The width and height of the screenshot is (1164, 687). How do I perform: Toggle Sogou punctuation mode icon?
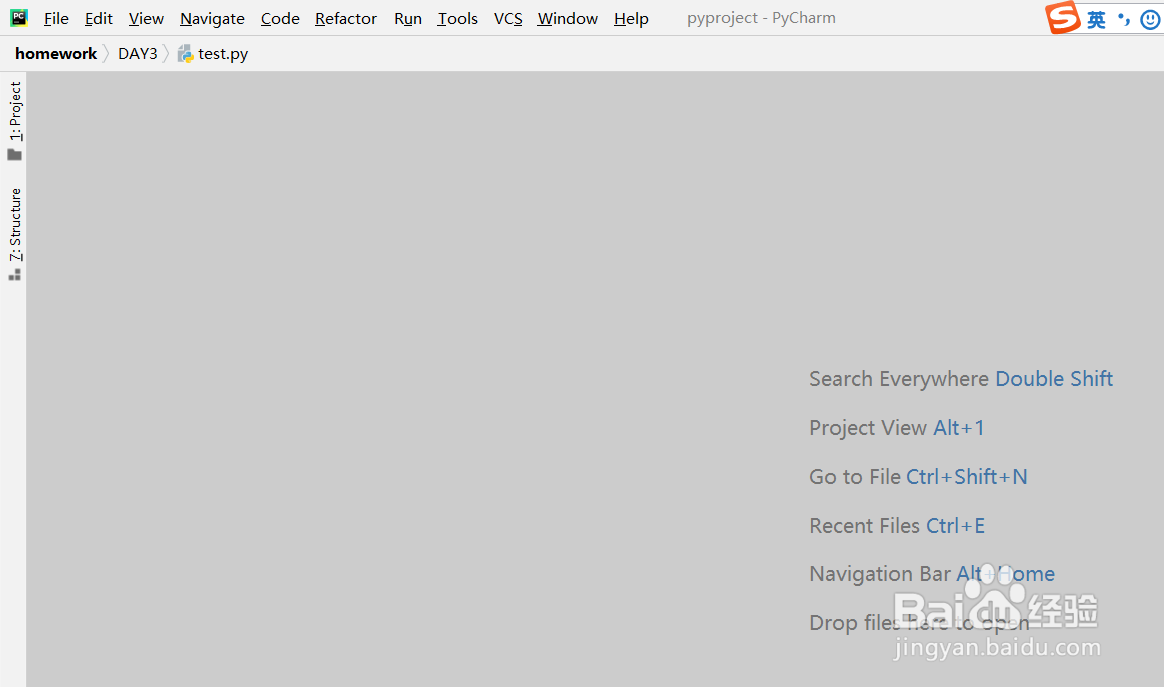(x=1124, y=19)
